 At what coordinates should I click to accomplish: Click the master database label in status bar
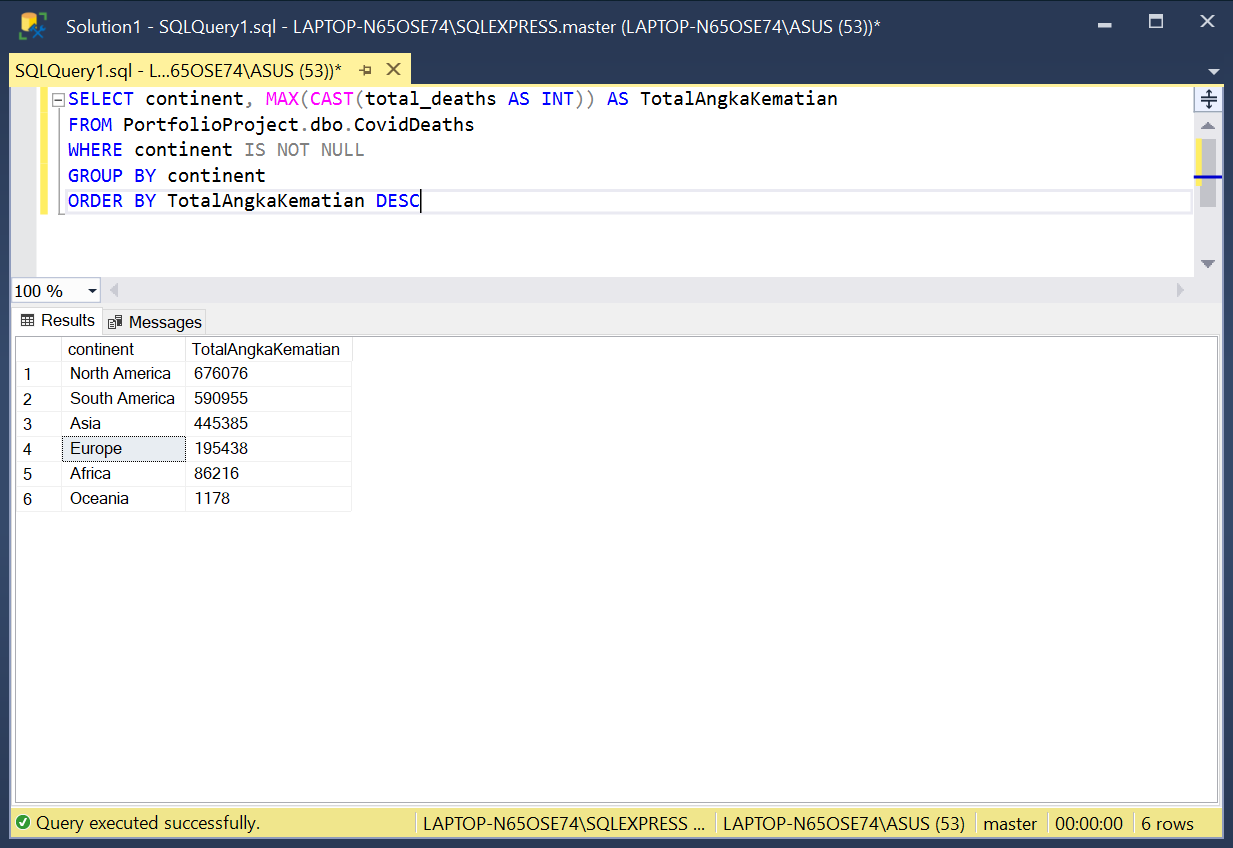[x=1010, y=822]
